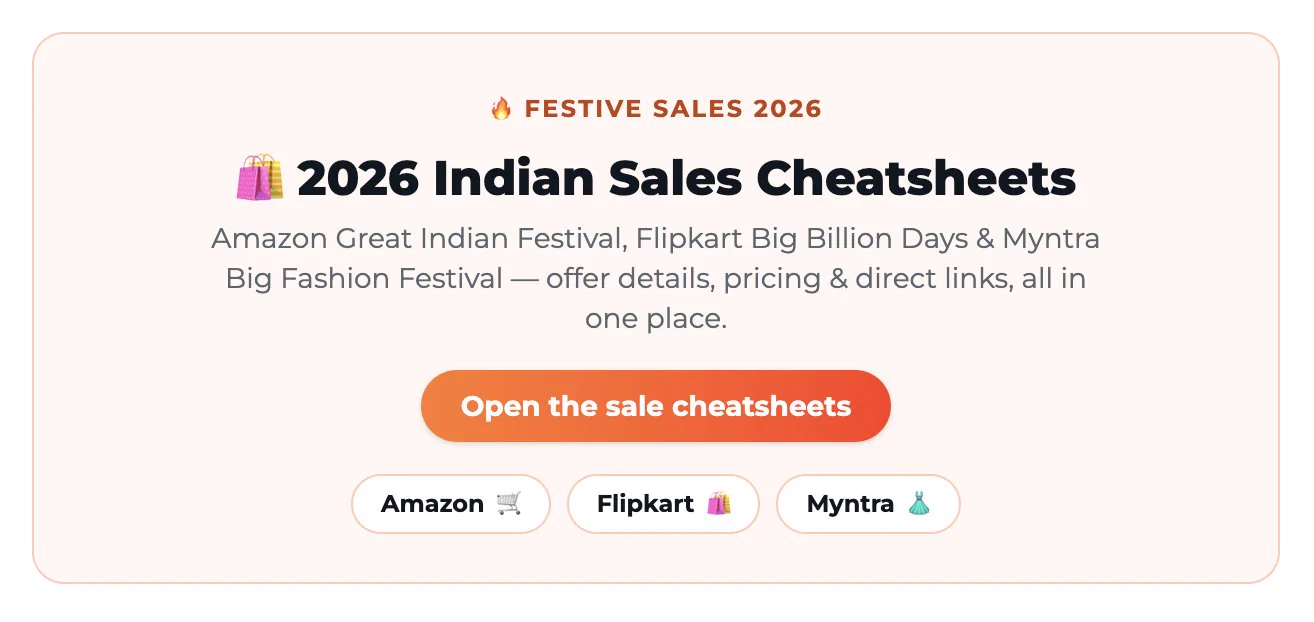Click the dress icon on Myntra chip
The width and height of the screenshot is (1314, 622).
pos(918,503)
